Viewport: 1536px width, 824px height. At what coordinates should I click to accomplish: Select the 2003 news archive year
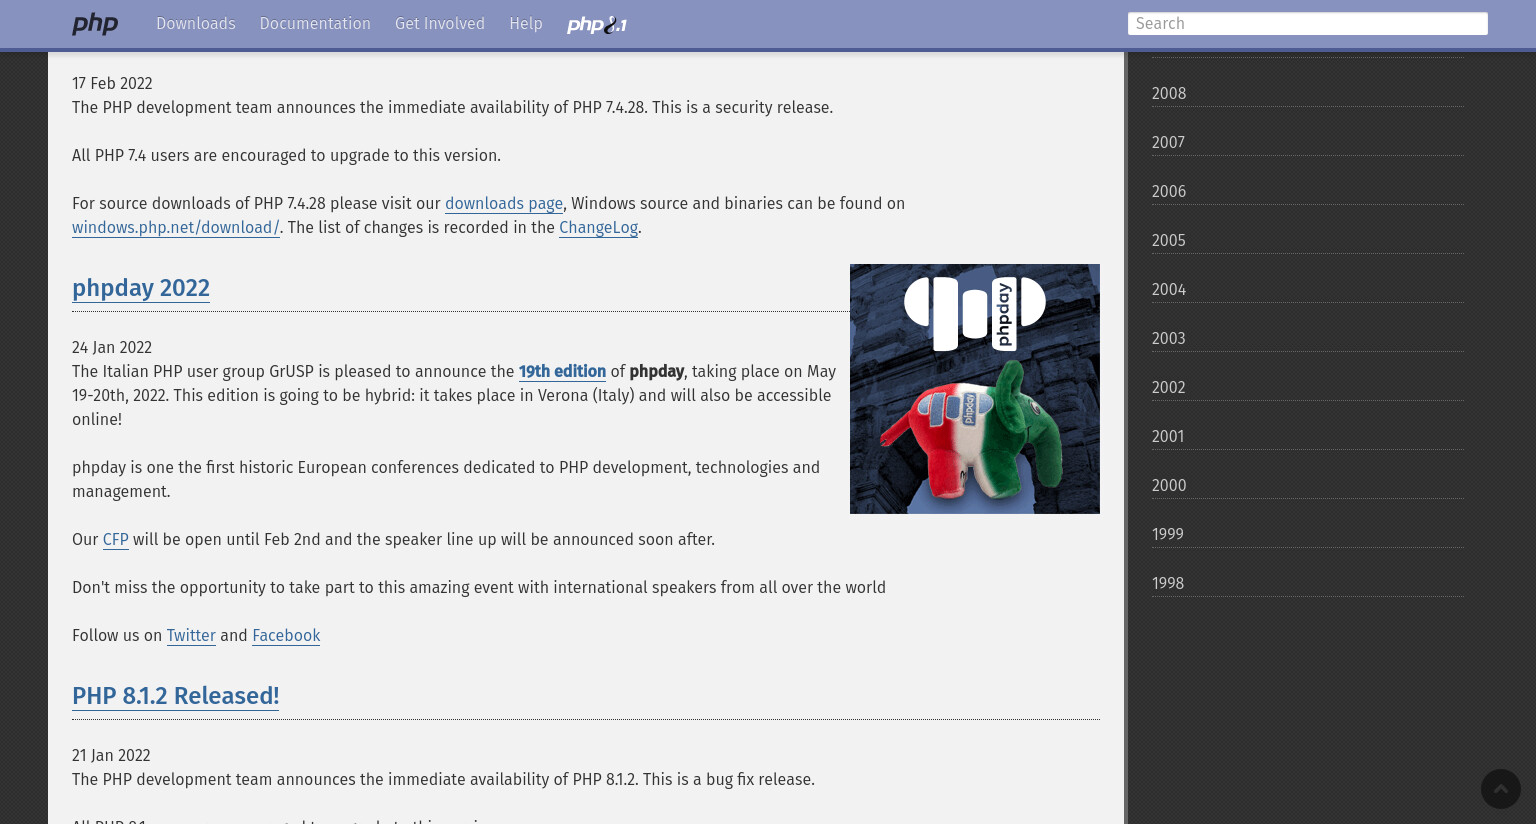[1308, 338]
